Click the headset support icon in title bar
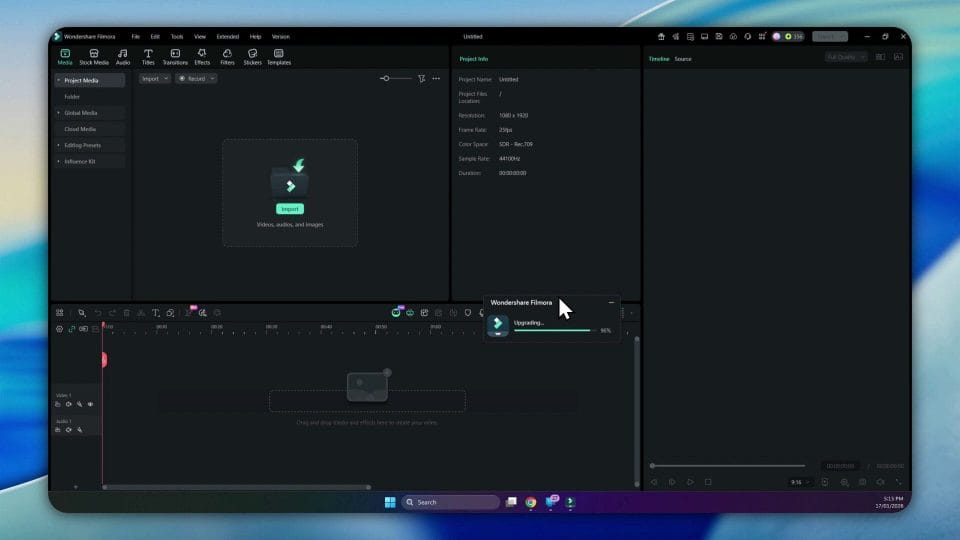This screenshot has height=540, width=960. click(x=748, y=37)
